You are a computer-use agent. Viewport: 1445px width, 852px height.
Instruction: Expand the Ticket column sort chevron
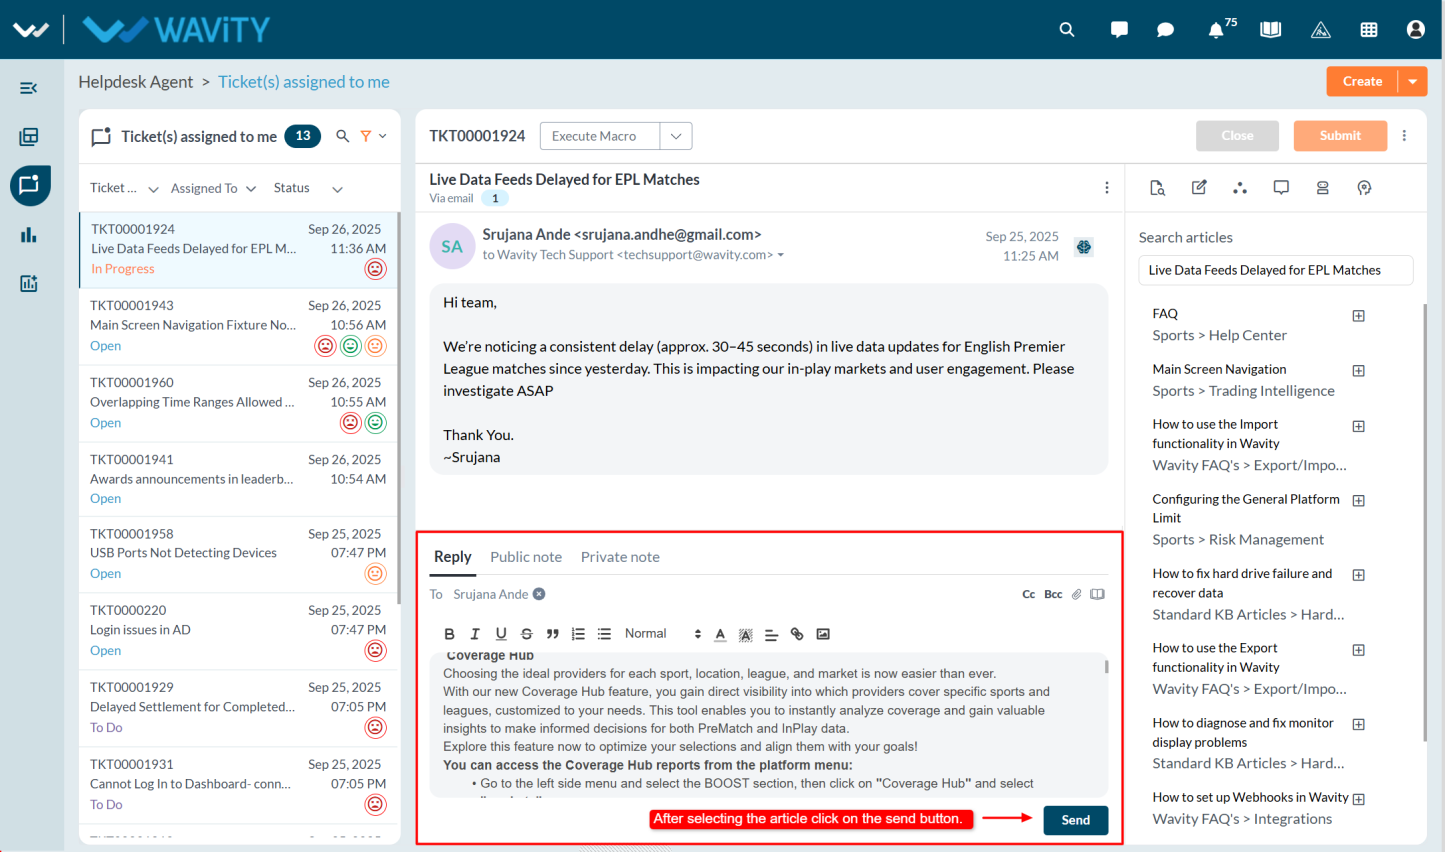153,189
